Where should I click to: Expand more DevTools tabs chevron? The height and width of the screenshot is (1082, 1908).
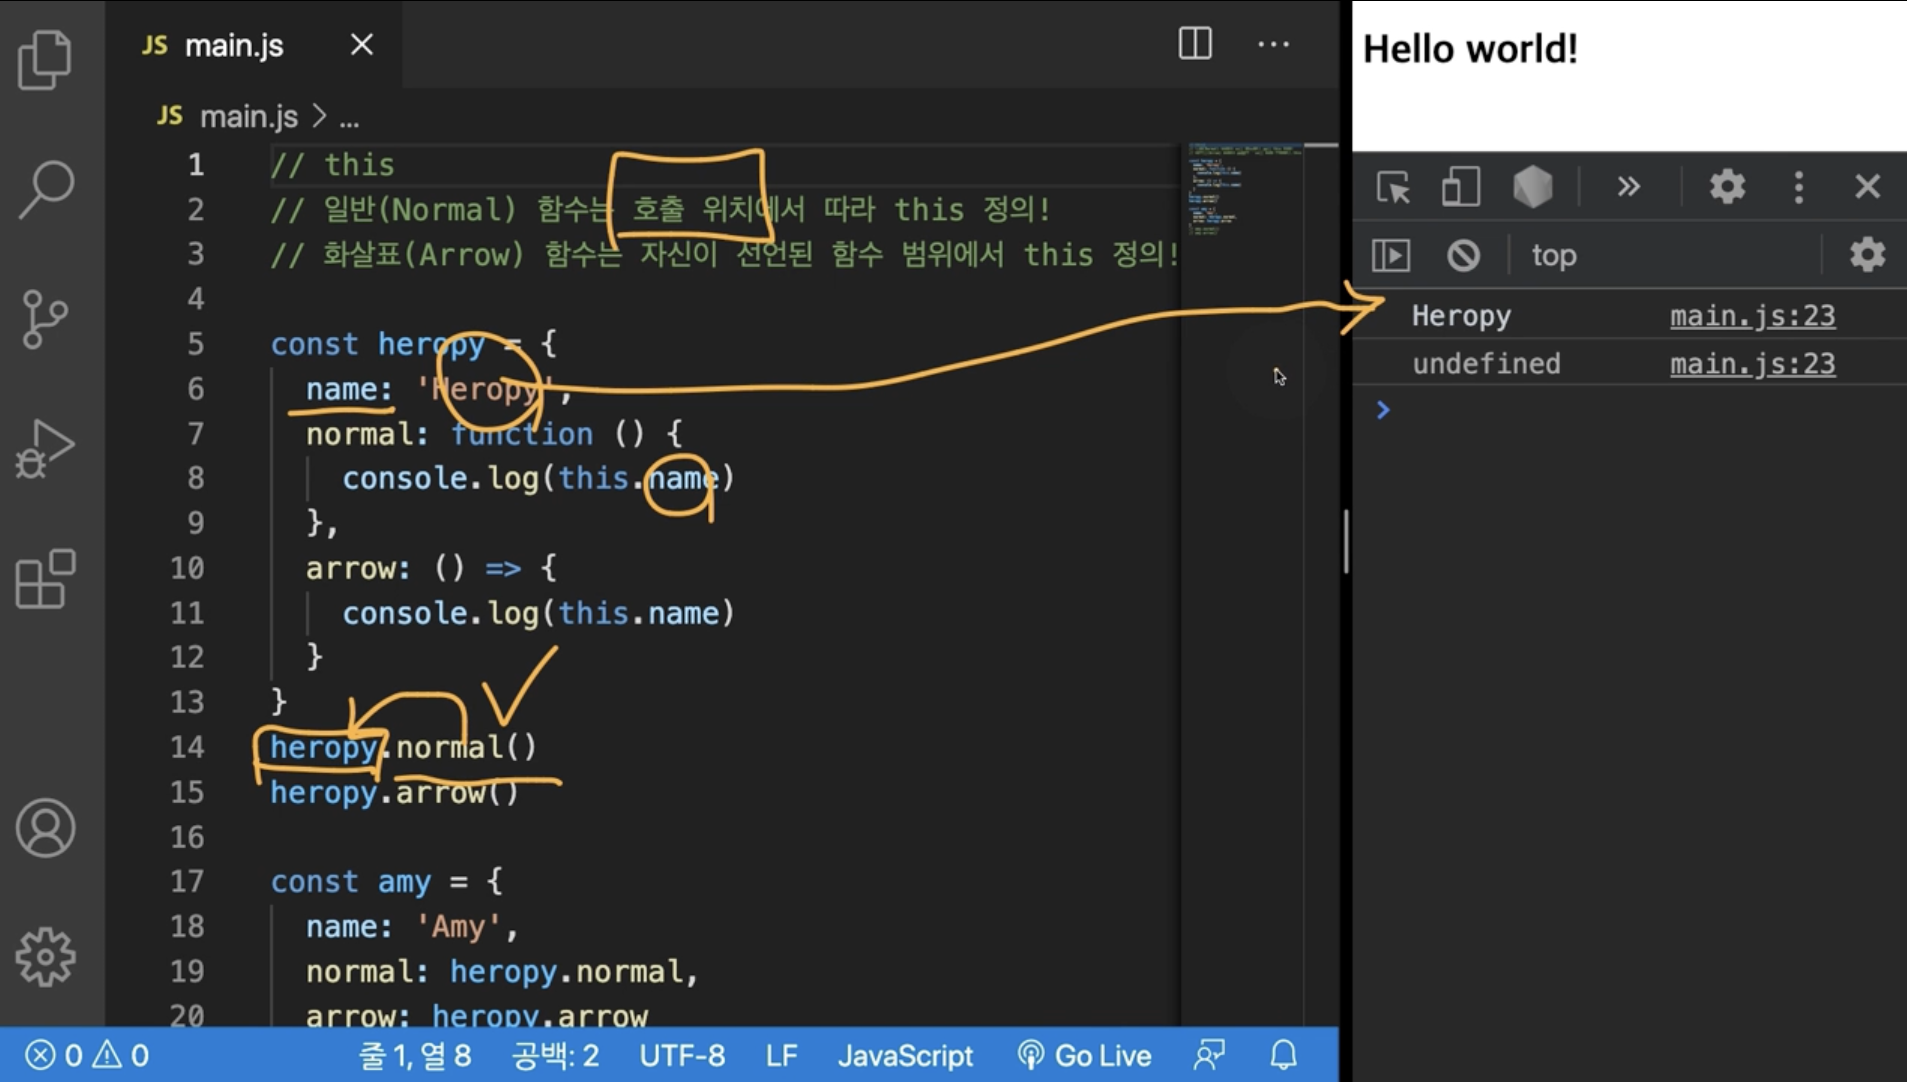(x=1628, y=187)
